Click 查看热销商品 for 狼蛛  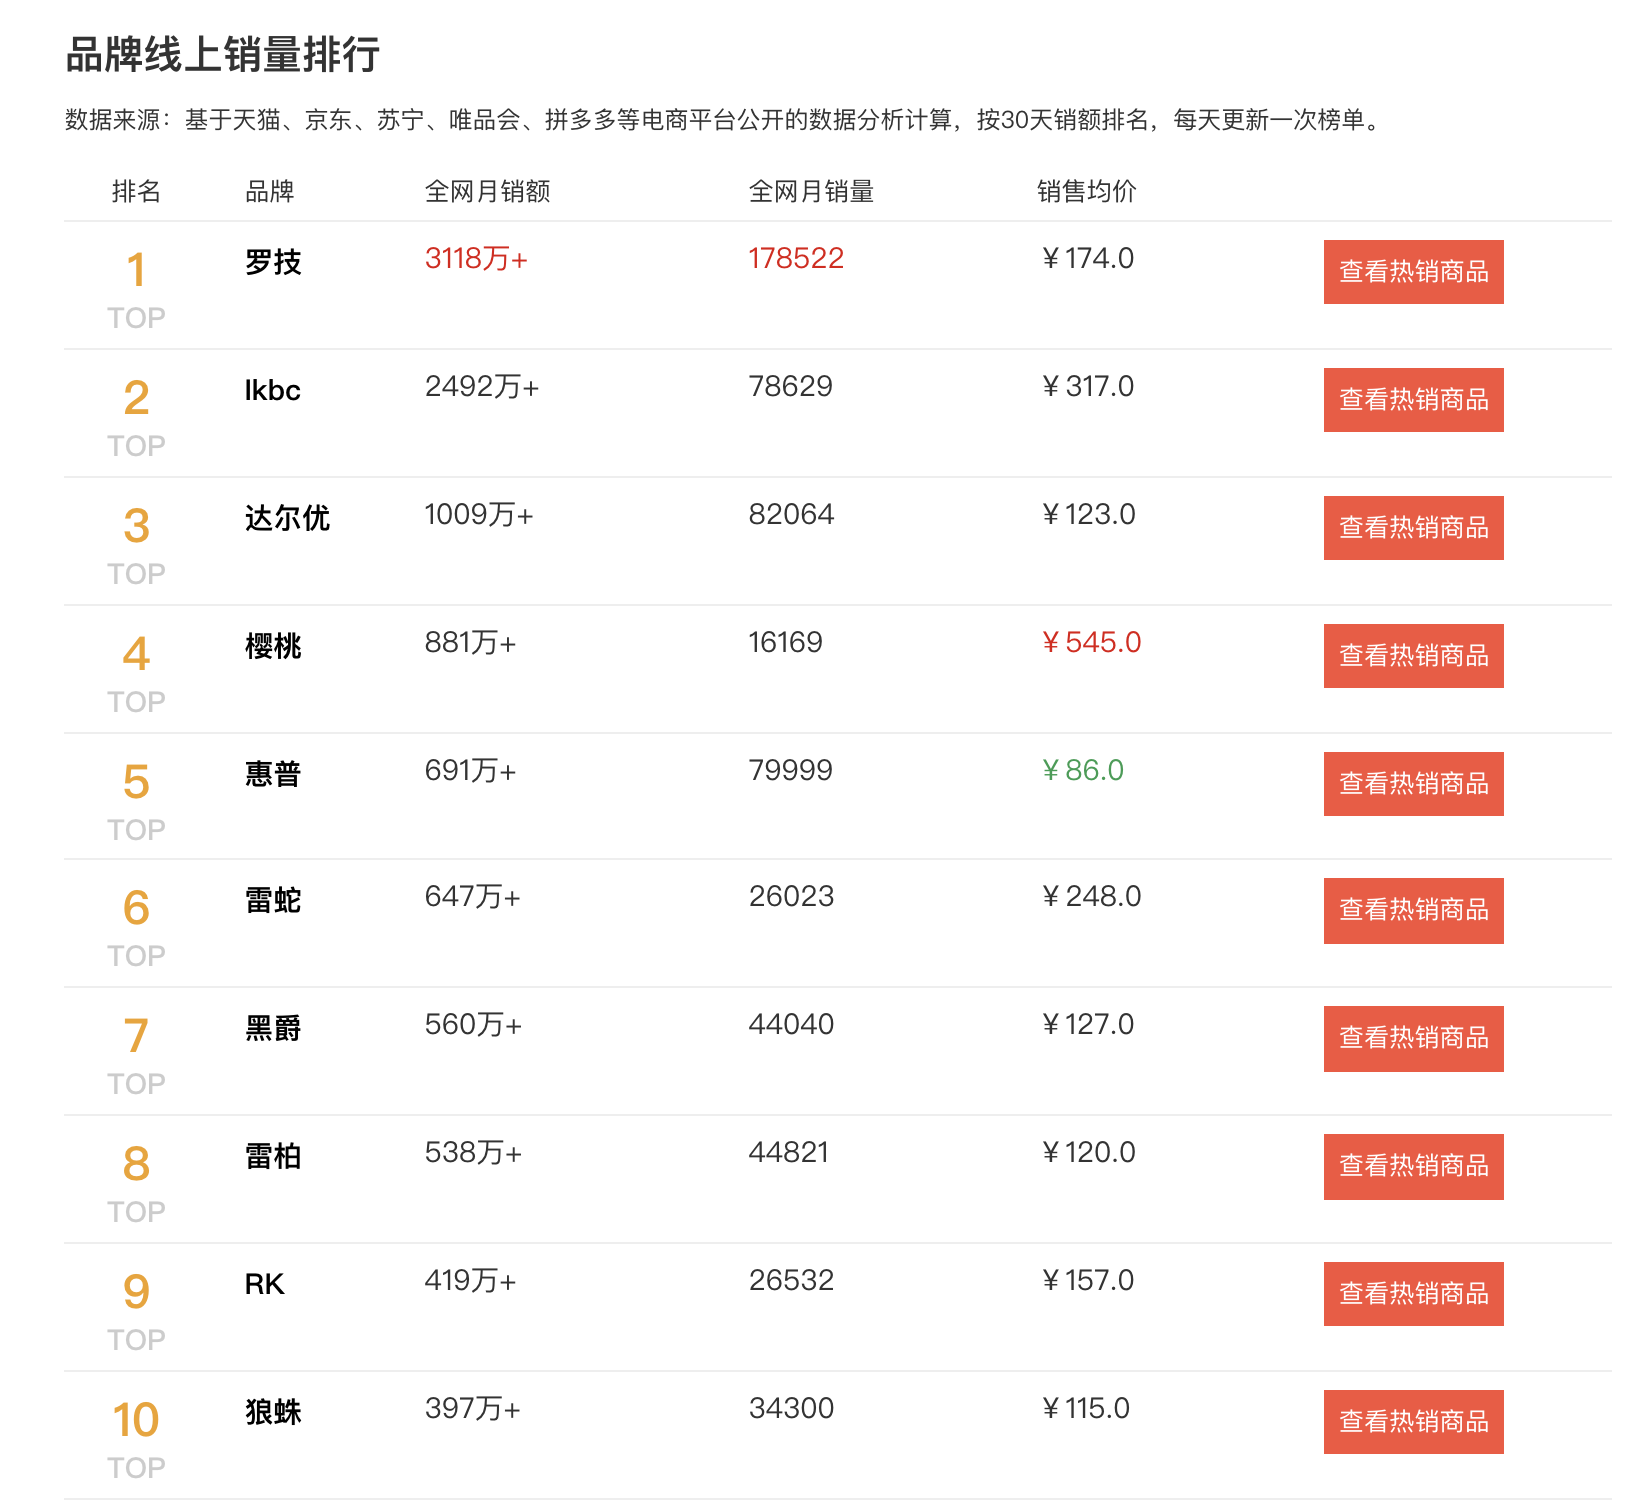click(1412, 1422)
